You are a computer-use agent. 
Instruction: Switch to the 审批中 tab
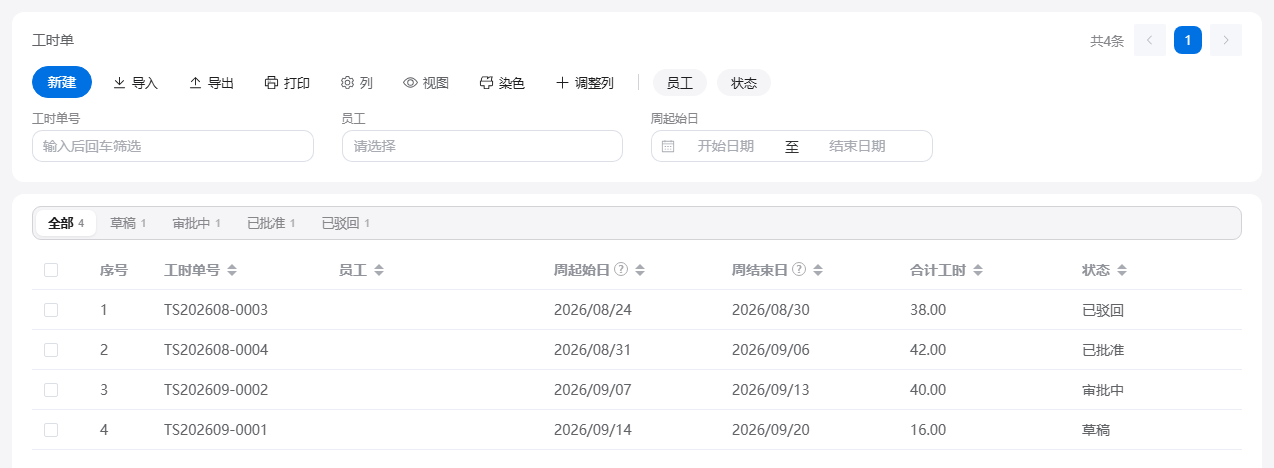tap(196, 223)
